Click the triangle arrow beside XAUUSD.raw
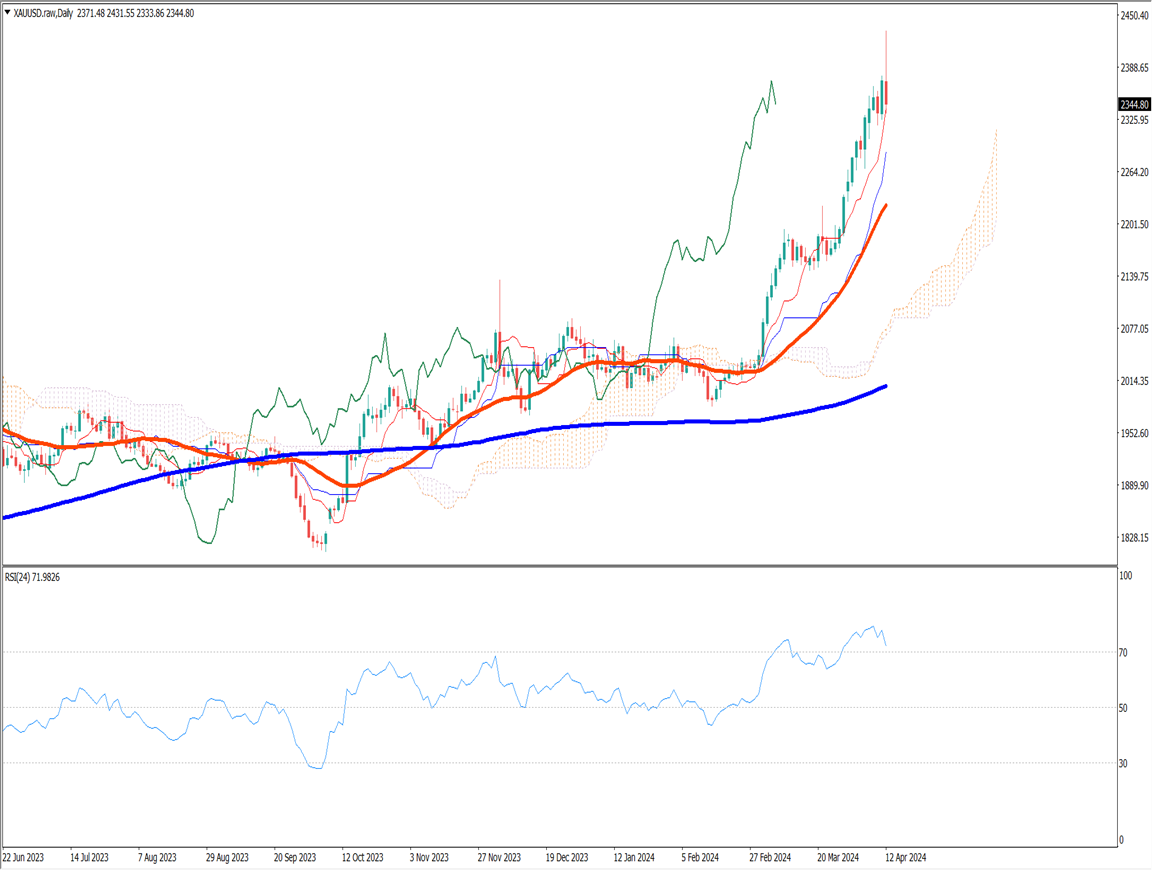 7,13
